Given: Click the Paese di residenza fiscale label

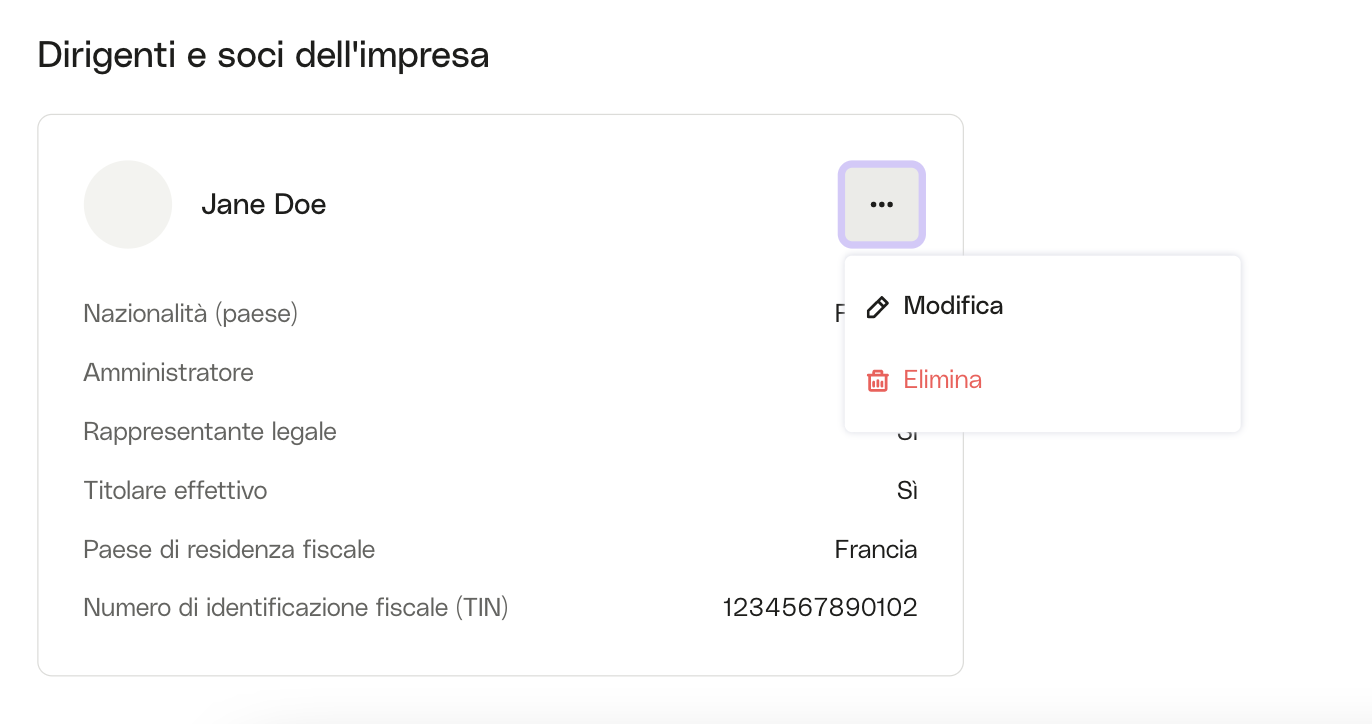Looking at the screenshot, I should tap(229, 549).
